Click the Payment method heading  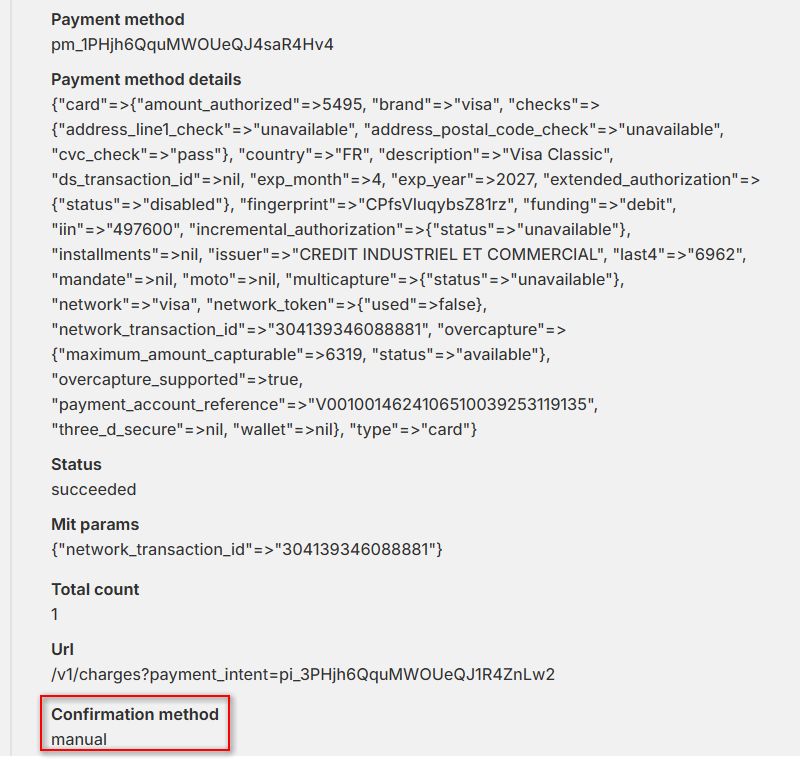click(x=117, y=19)
